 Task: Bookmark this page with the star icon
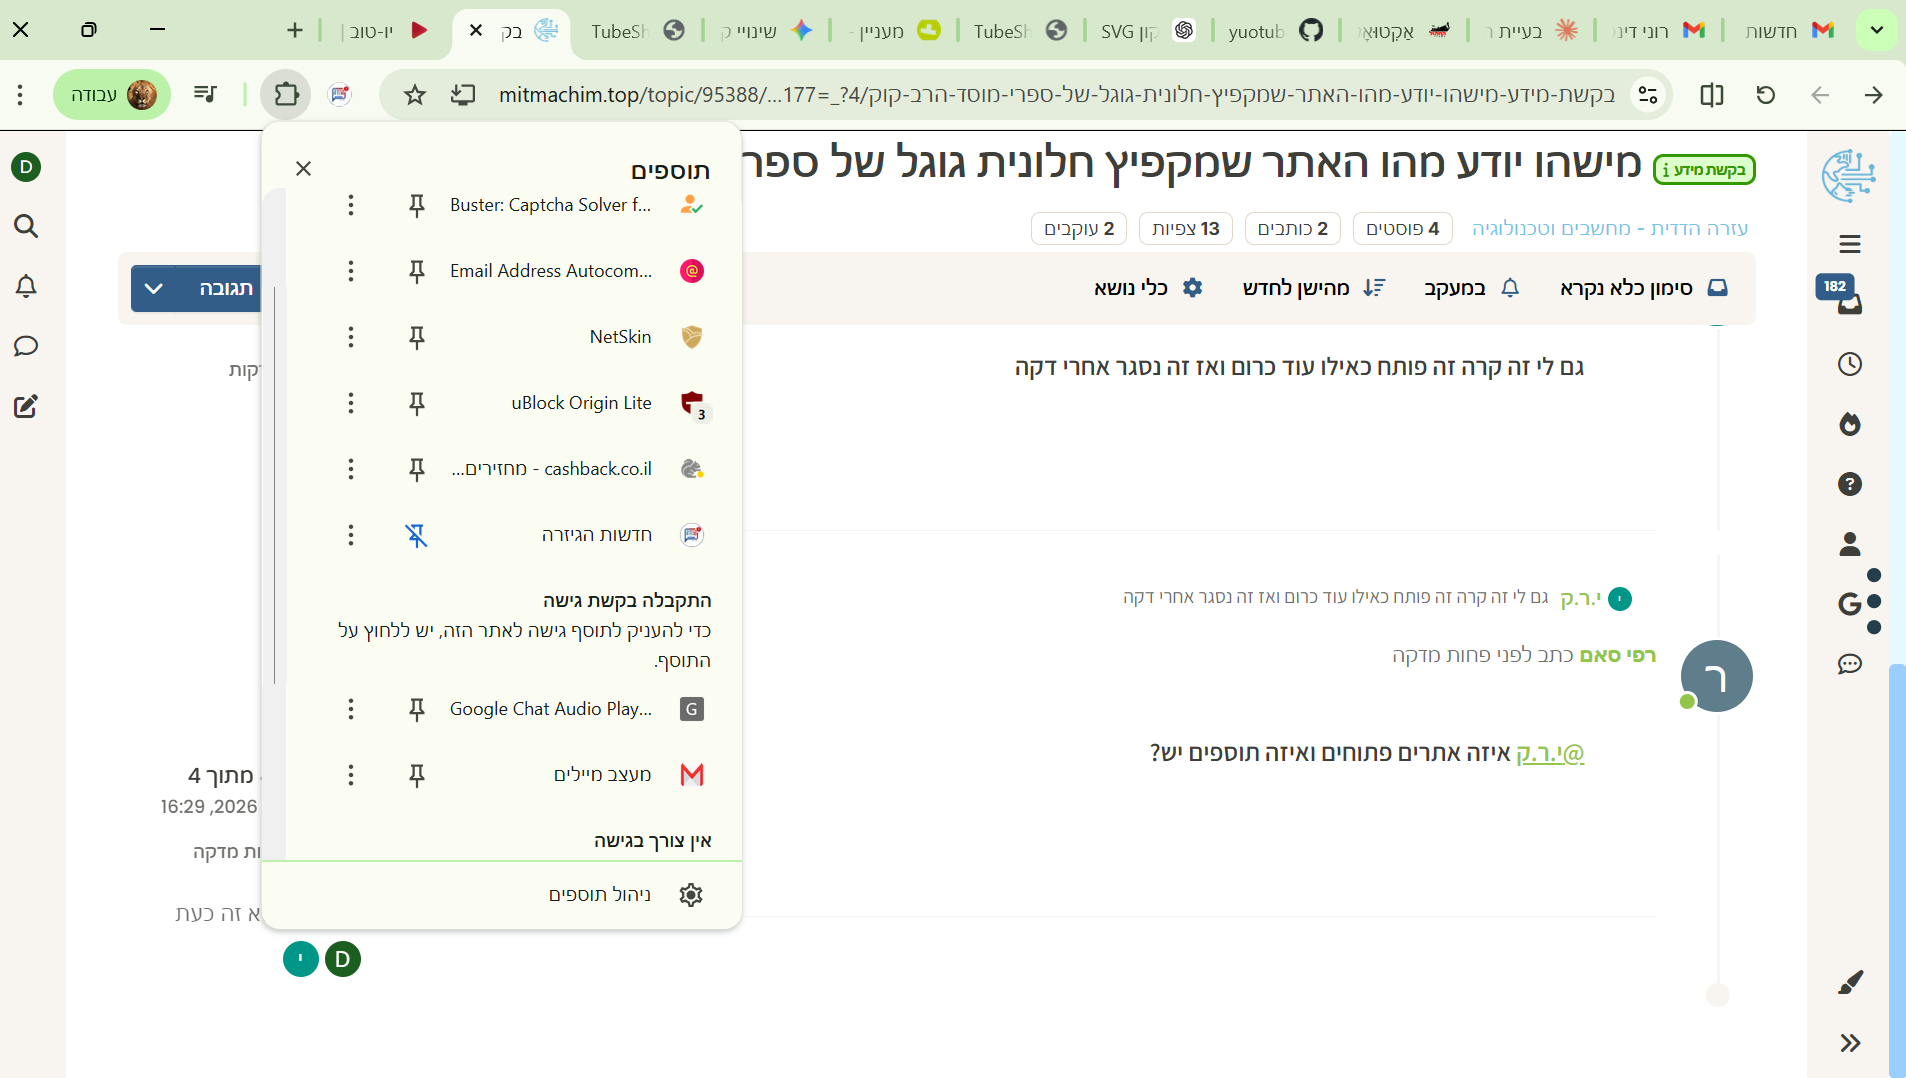tap(415, 95)
